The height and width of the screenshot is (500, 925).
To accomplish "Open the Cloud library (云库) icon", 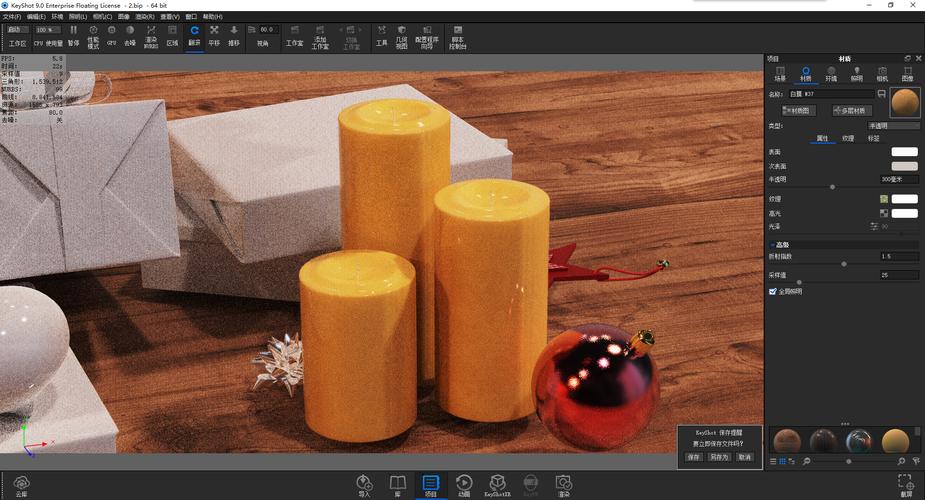I will 22,484.
